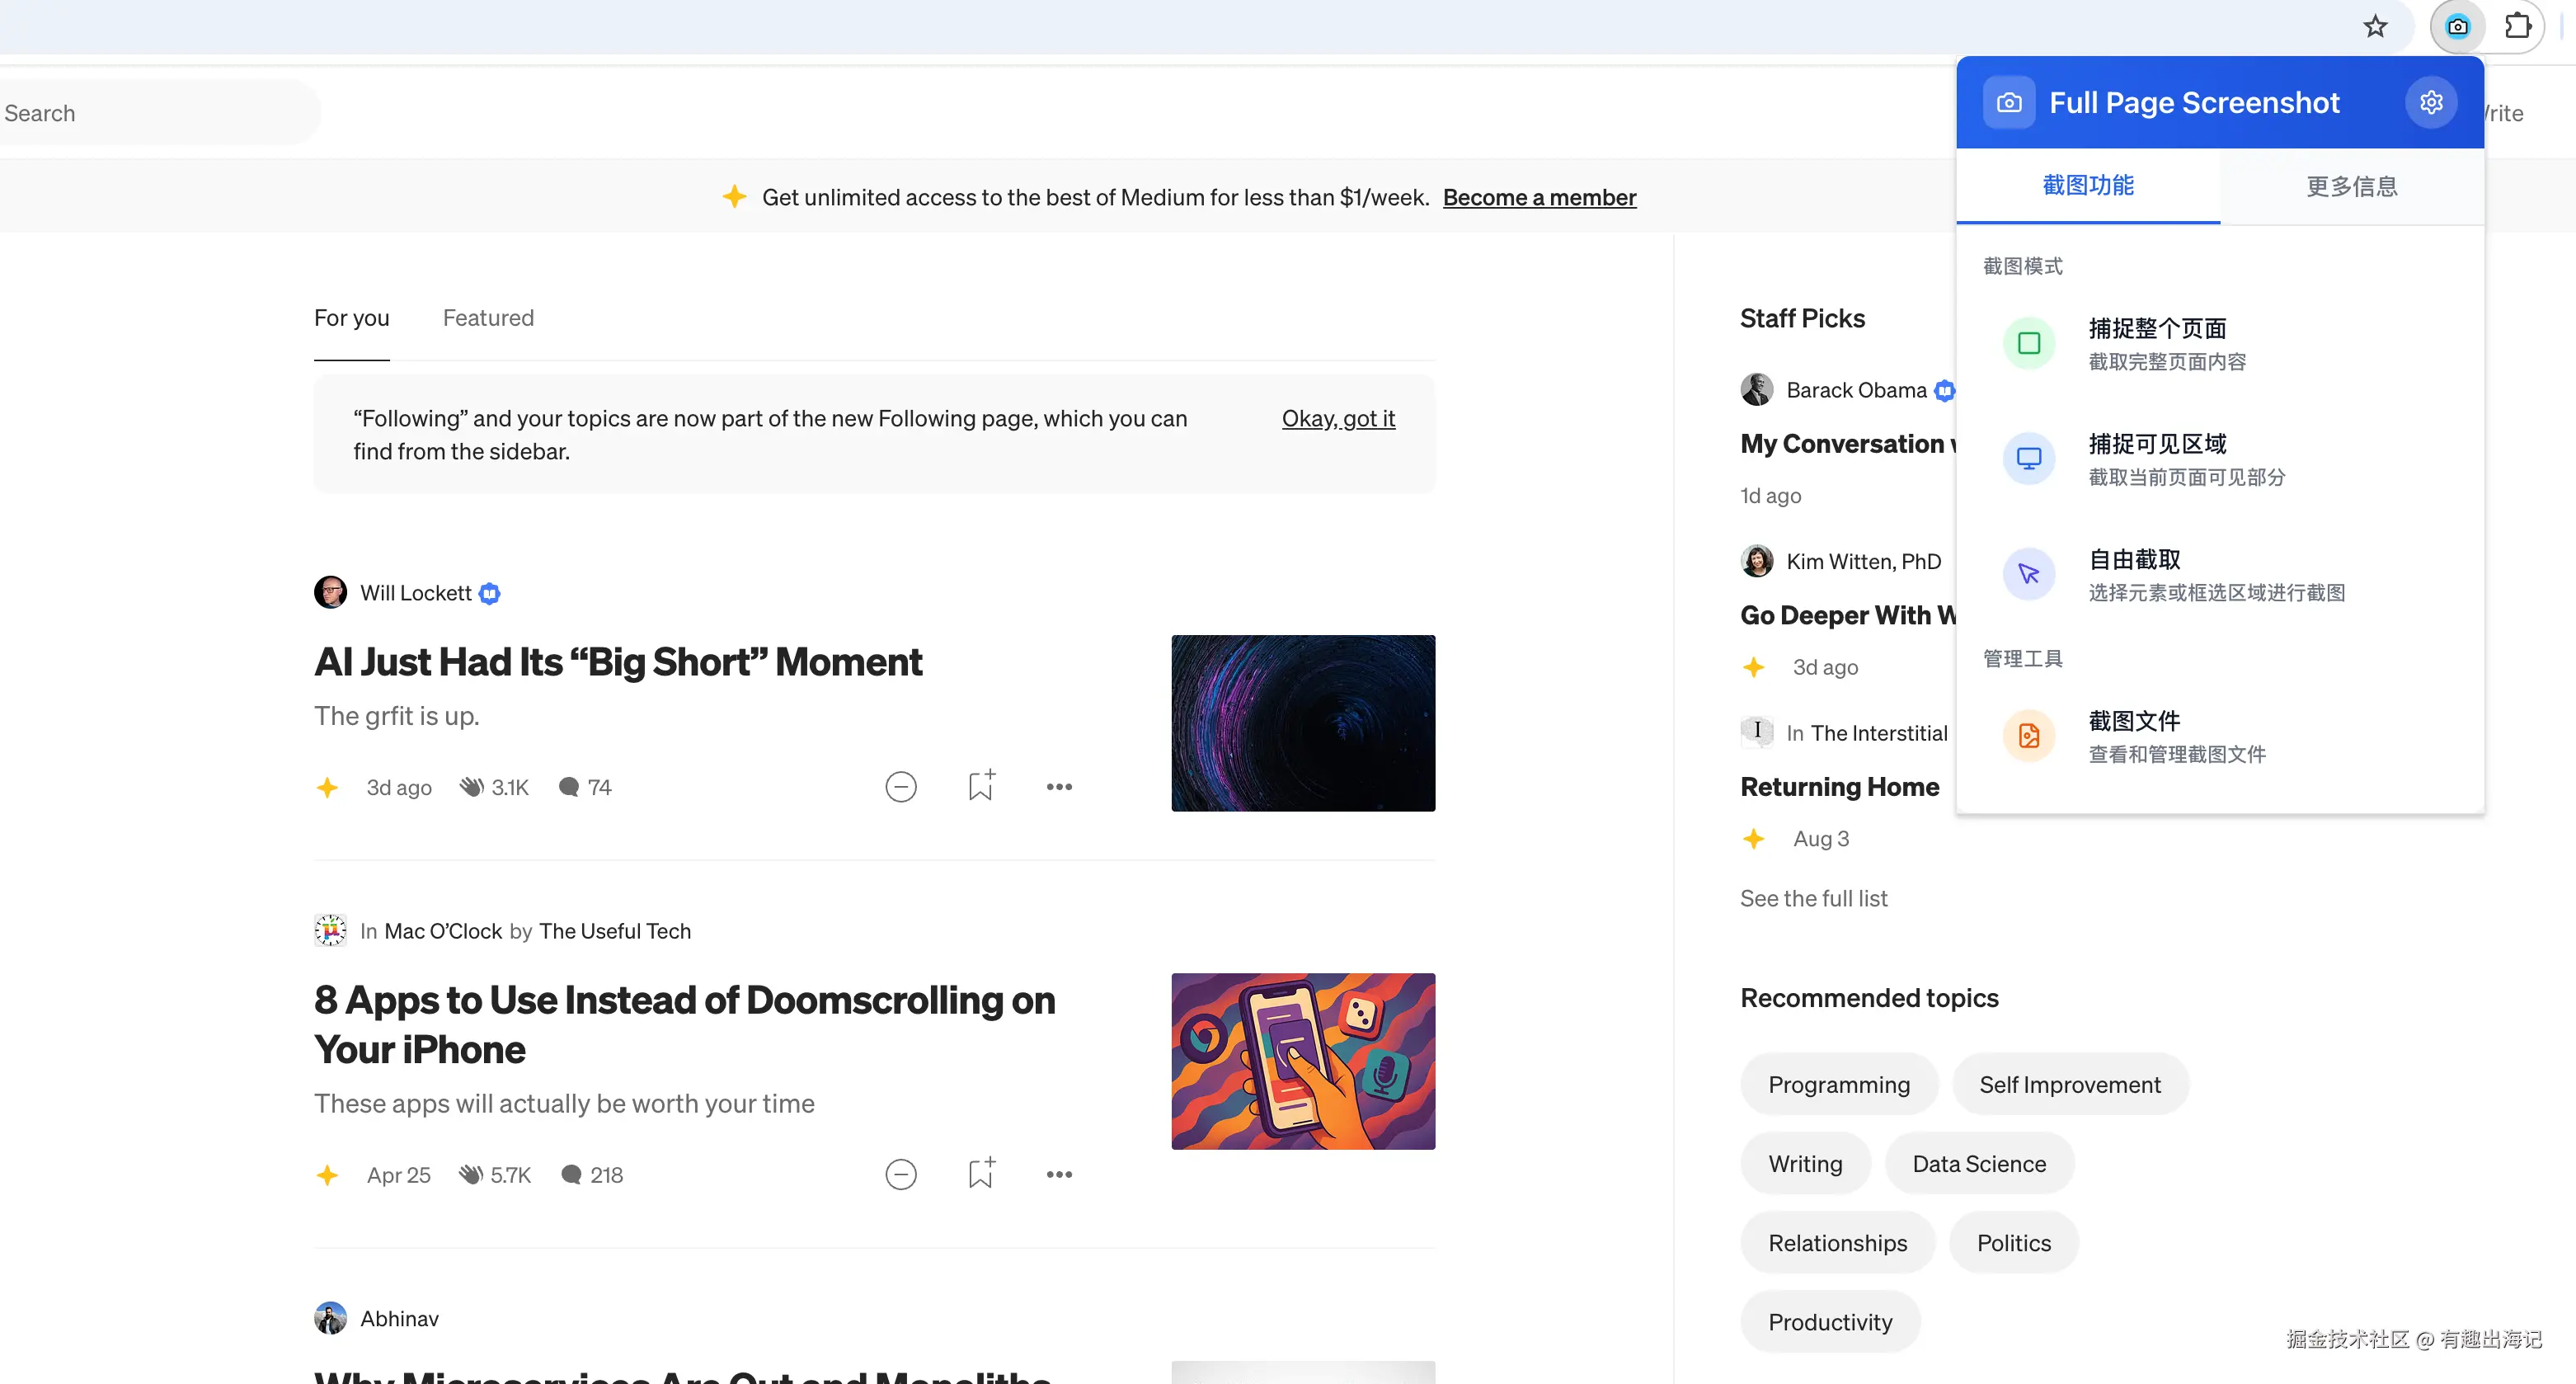Click the Become a member link
2576x1384 pixels.
point(1539,197)
